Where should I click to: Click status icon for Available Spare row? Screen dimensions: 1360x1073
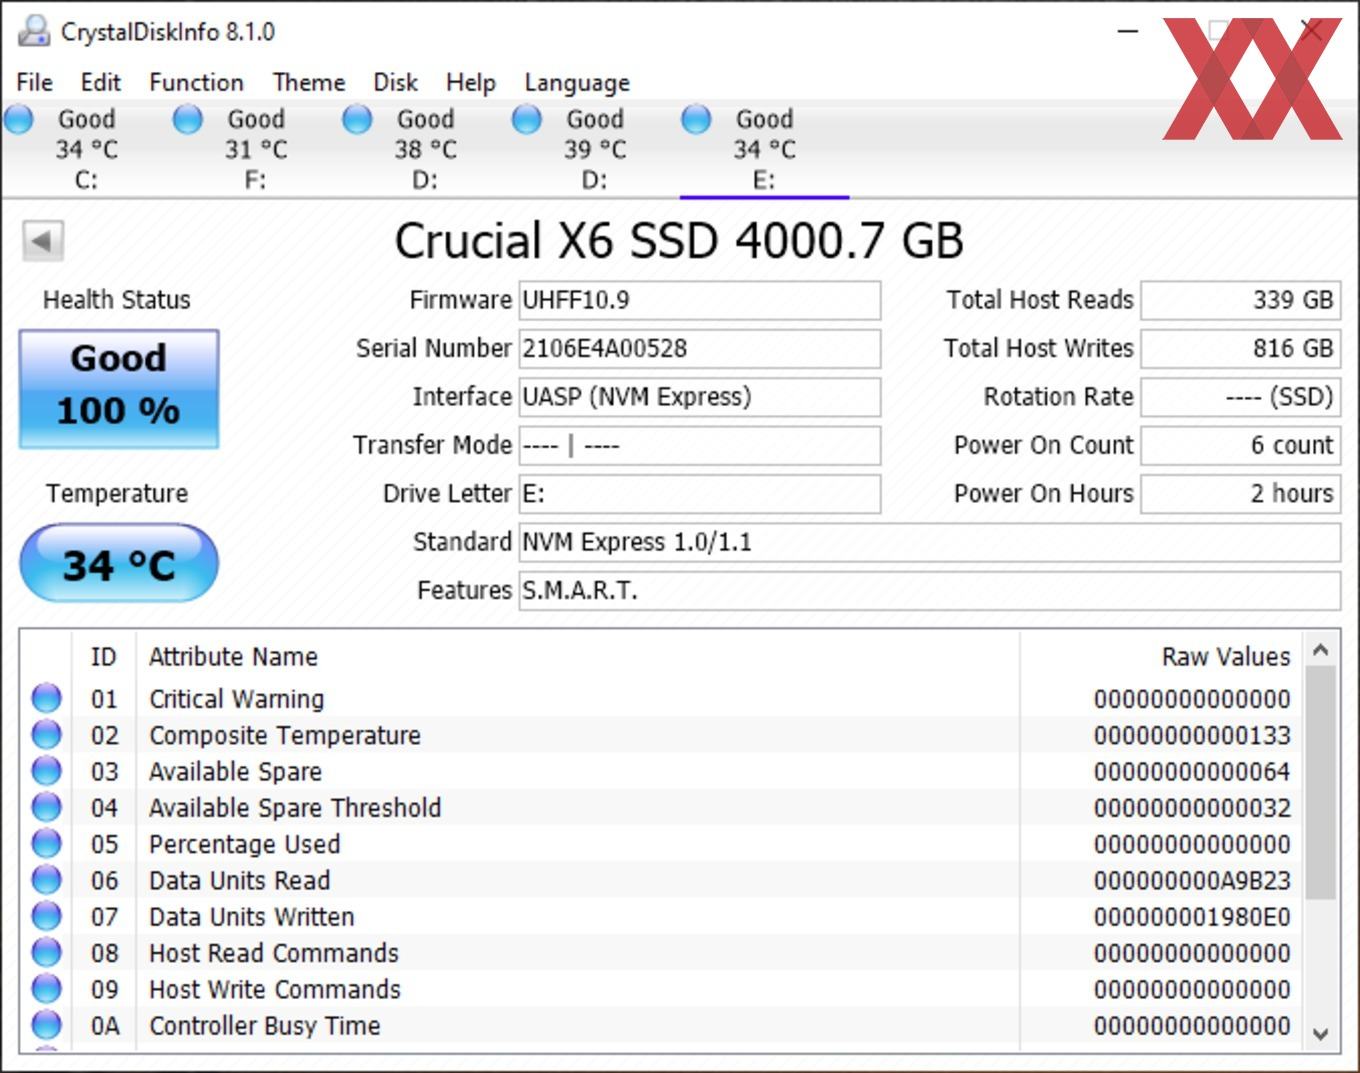(x=46, y=771)
